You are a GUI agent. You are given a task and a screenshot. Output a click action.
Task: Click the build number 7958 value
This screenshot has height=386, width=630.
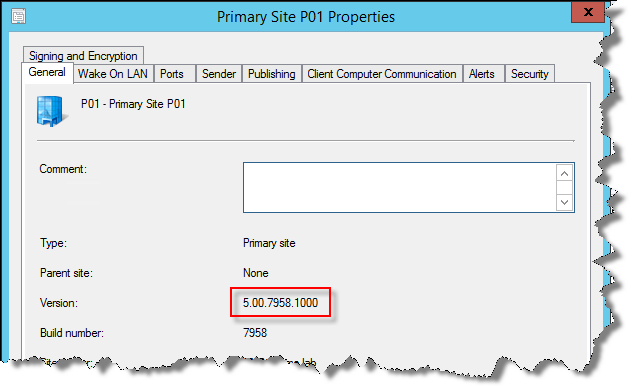click(x=255, y=333)
